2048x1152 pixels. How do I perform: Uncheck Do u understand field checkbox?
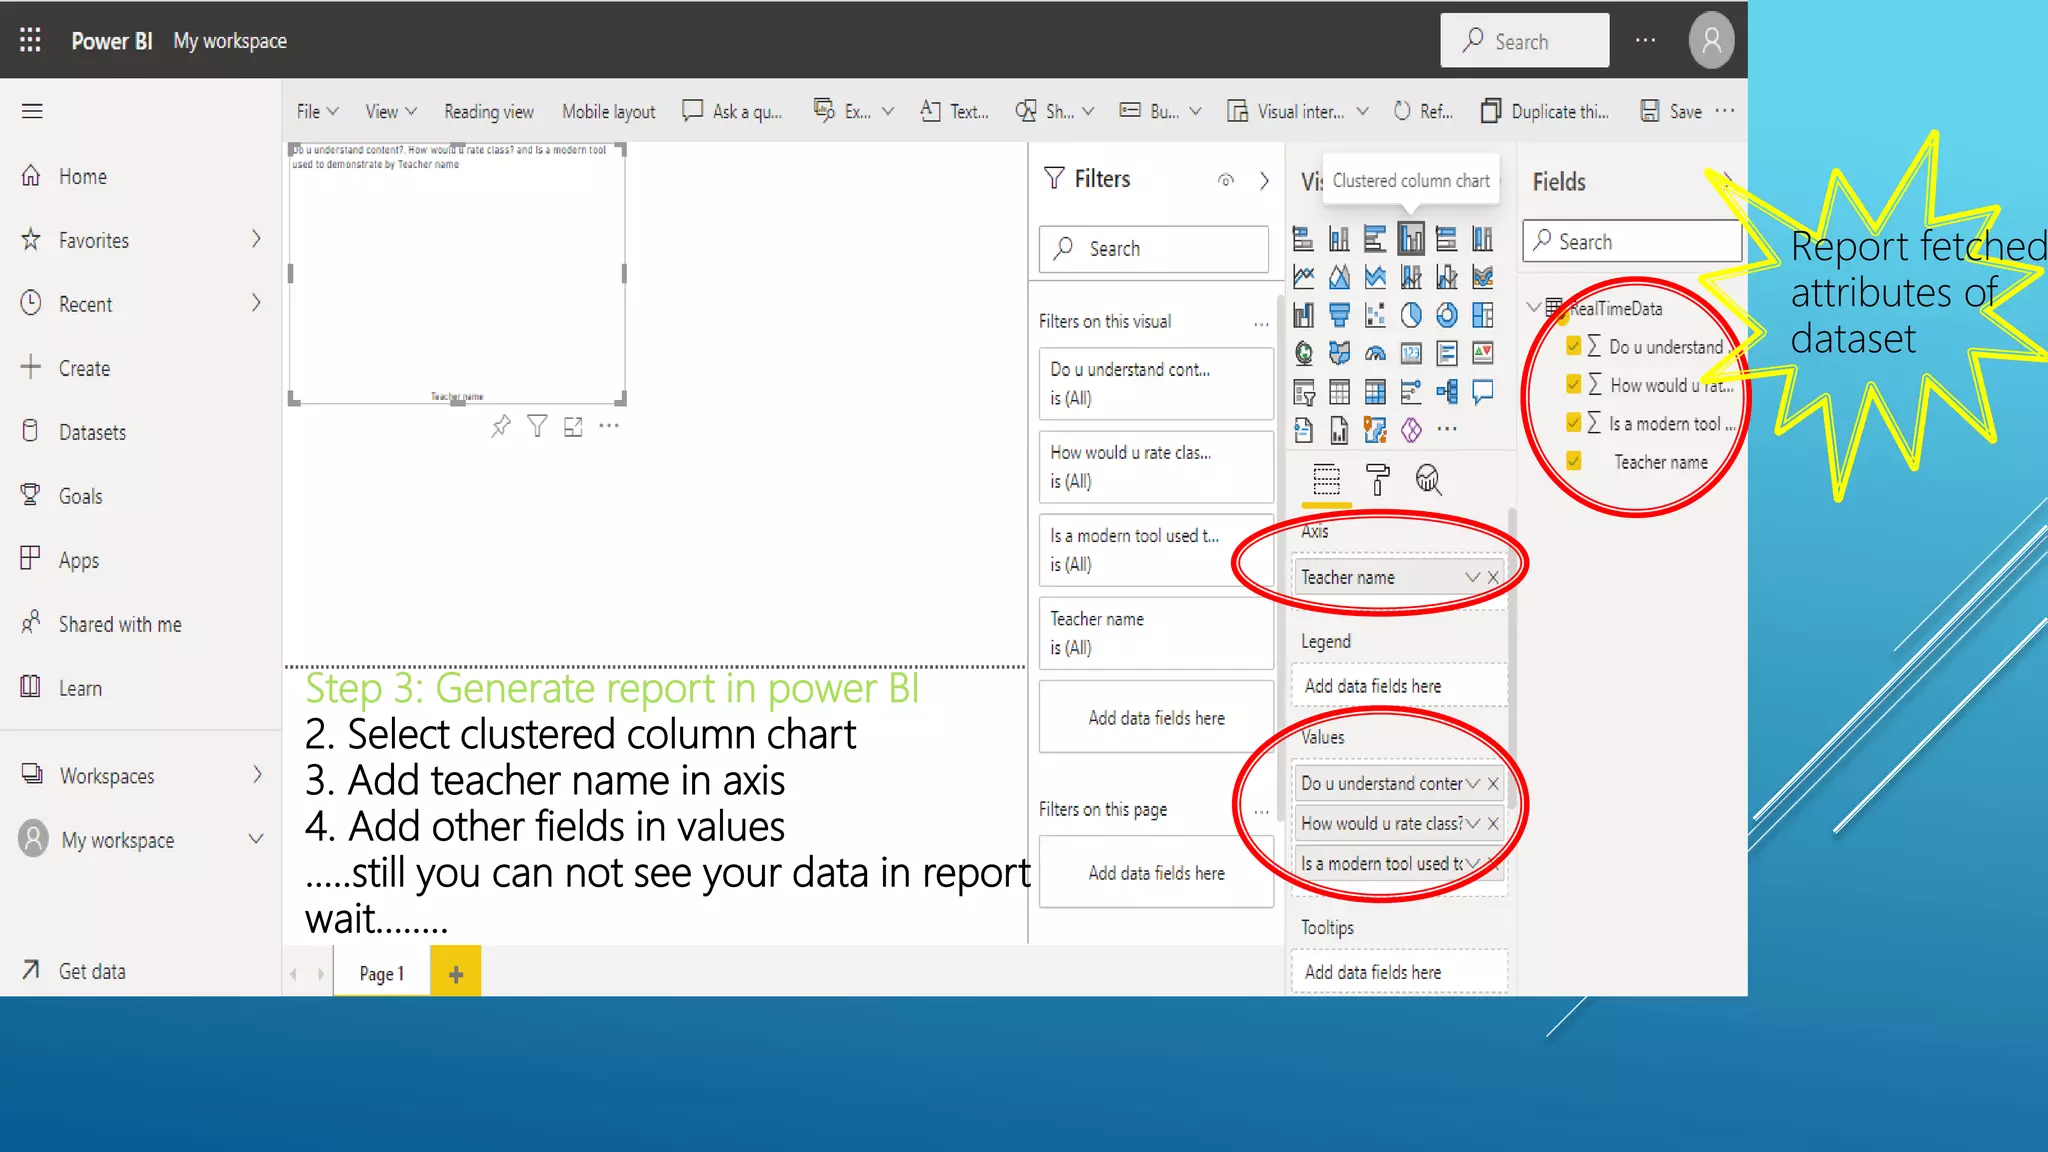1573,346
